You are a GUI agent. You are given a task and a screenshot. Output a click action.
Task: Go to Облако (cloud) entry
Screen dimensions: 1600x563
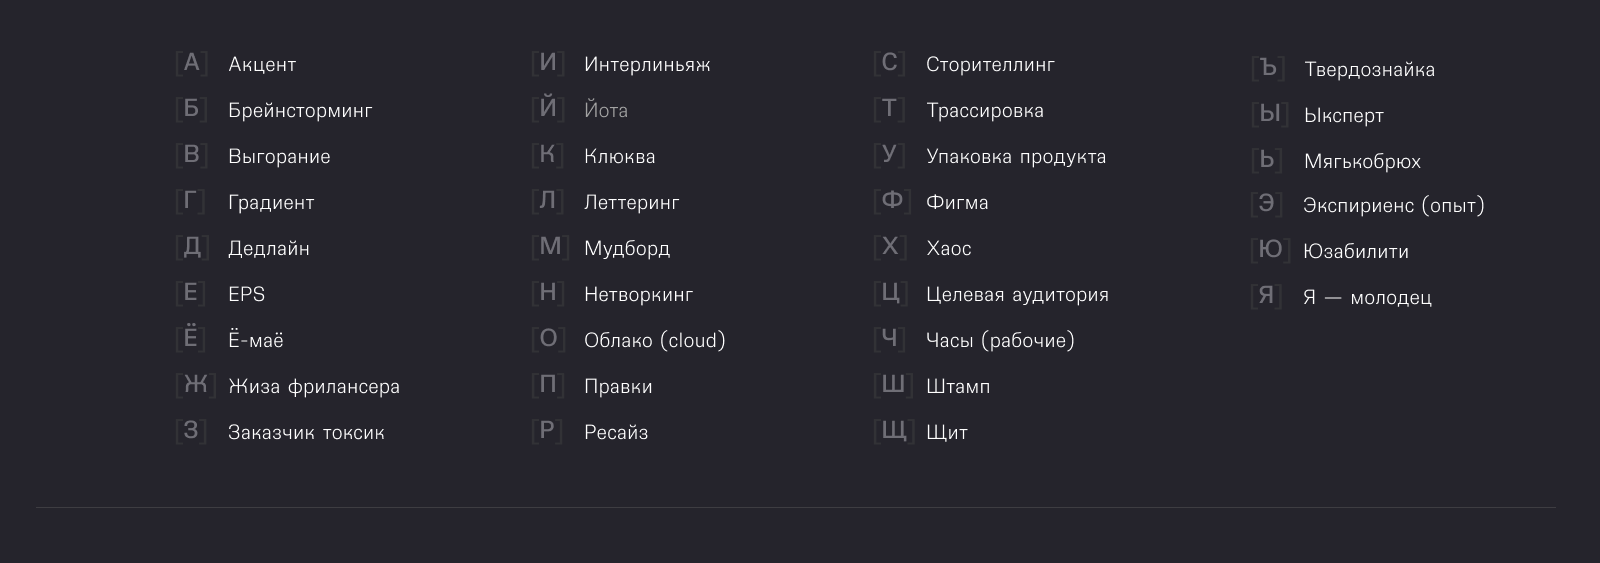click(x=655, y=341)
